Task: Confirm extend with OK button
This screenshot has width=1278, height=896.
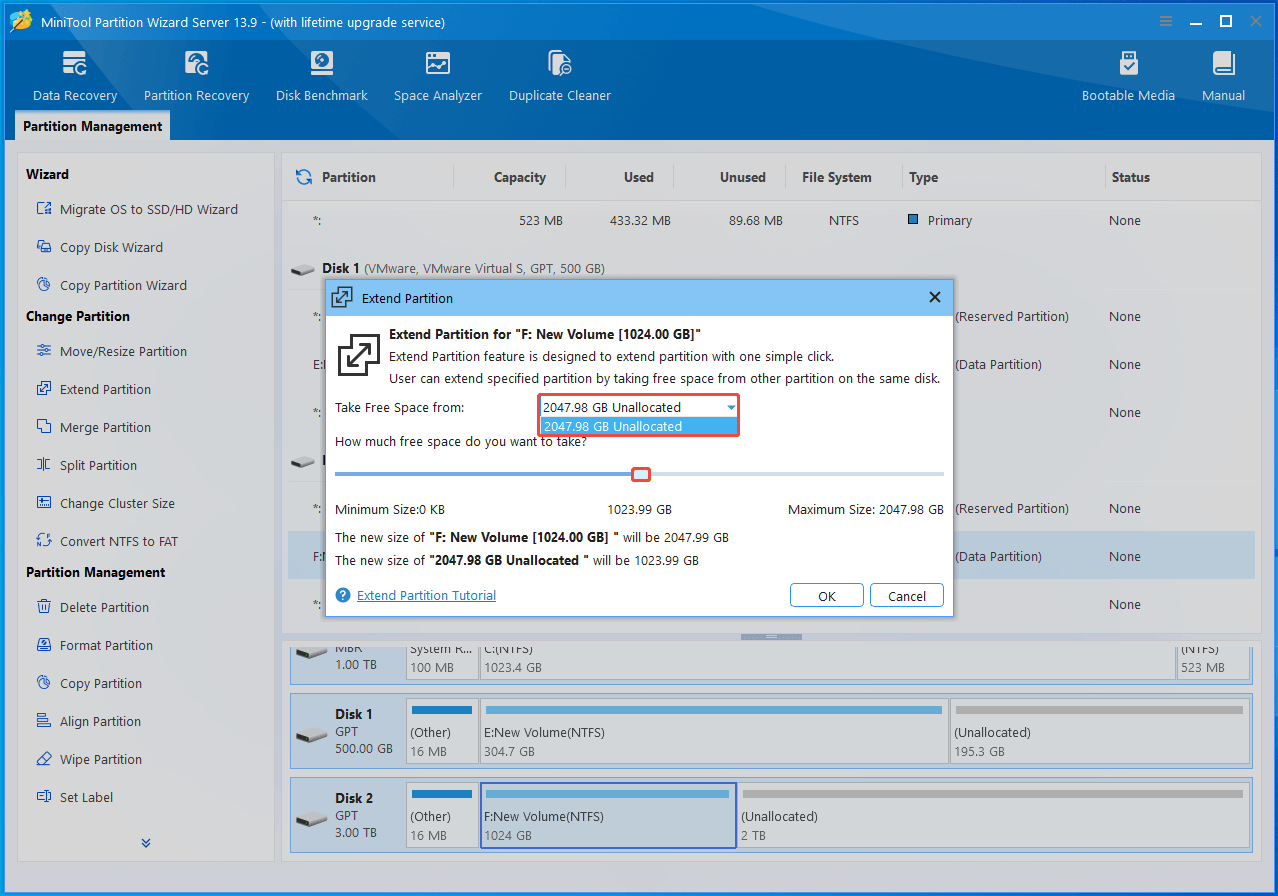Action: coord(826,595)
